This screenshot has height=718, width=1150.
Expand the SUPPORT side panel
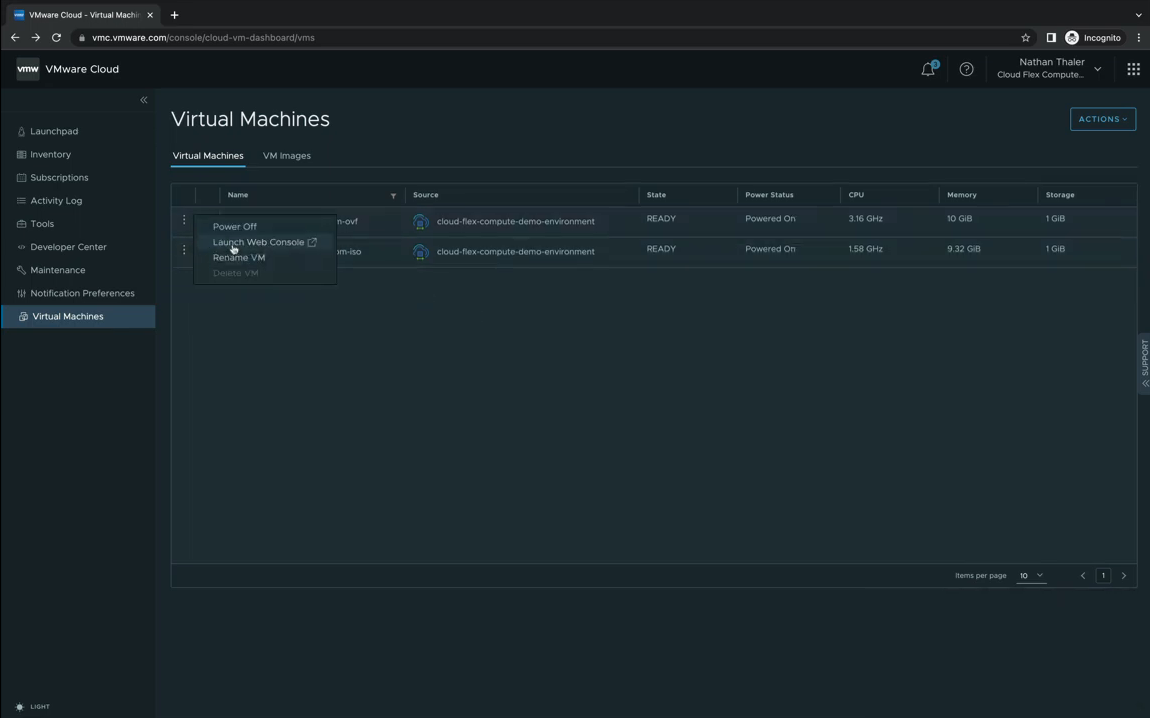[x=1144, y=365]
